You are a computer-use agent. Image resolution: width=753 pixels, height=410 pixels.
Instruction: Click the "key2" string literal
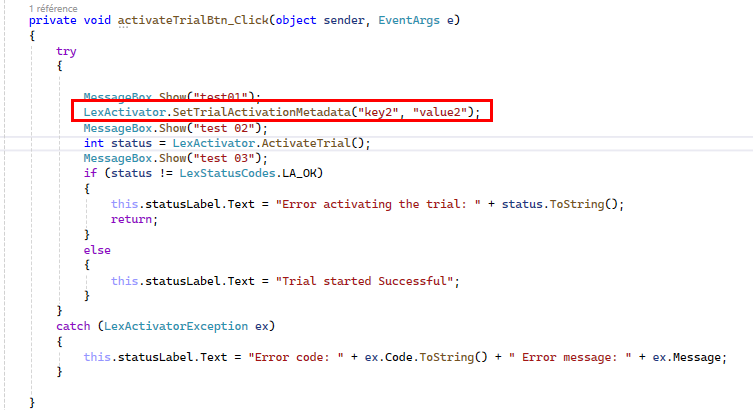[378, 112]
